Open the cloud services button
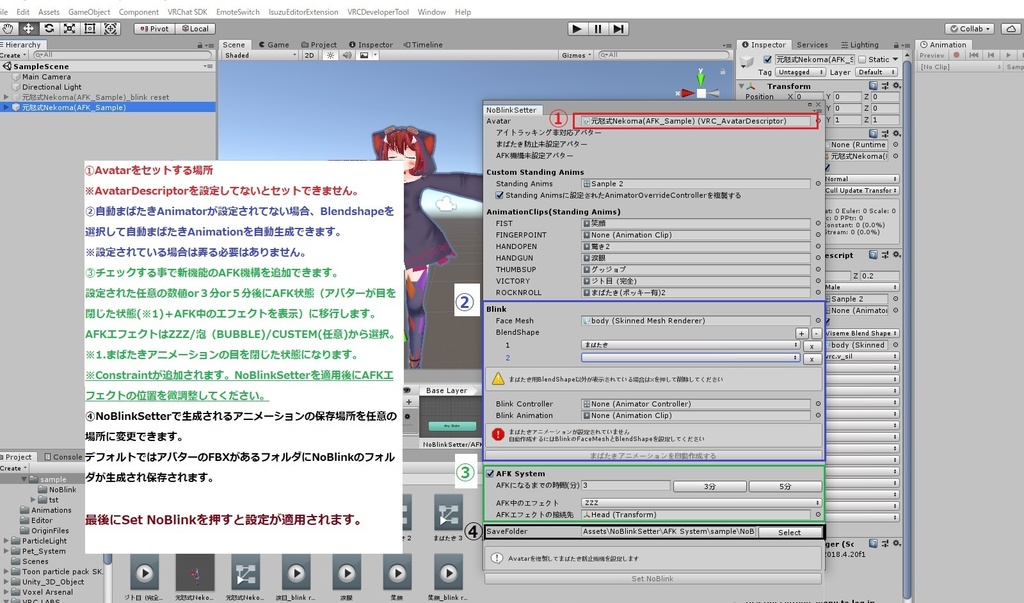 pos(1011,29)
